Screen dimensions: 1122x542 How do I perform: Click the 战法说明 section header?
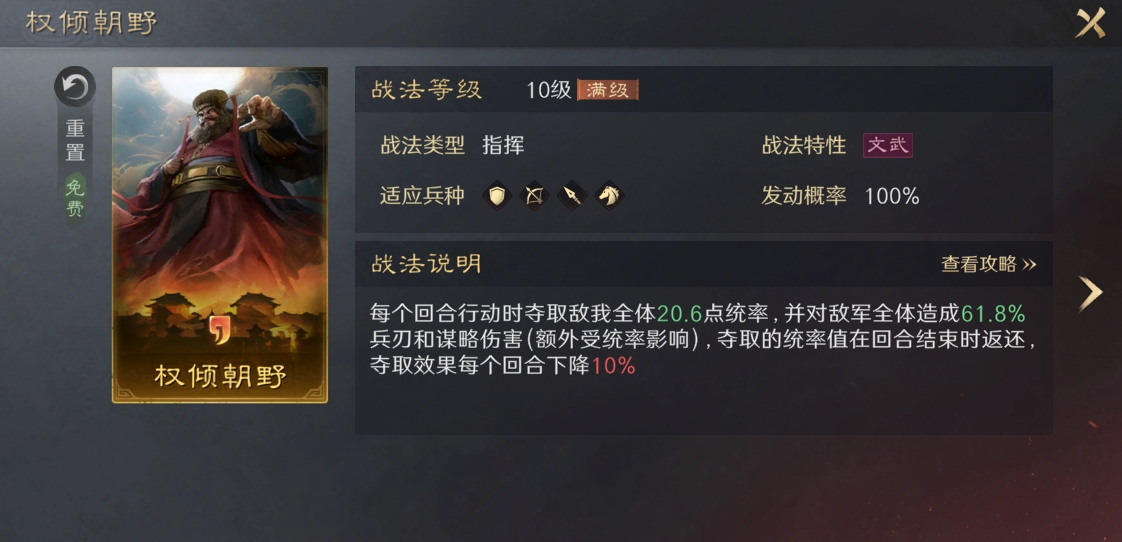click(426, 264)
